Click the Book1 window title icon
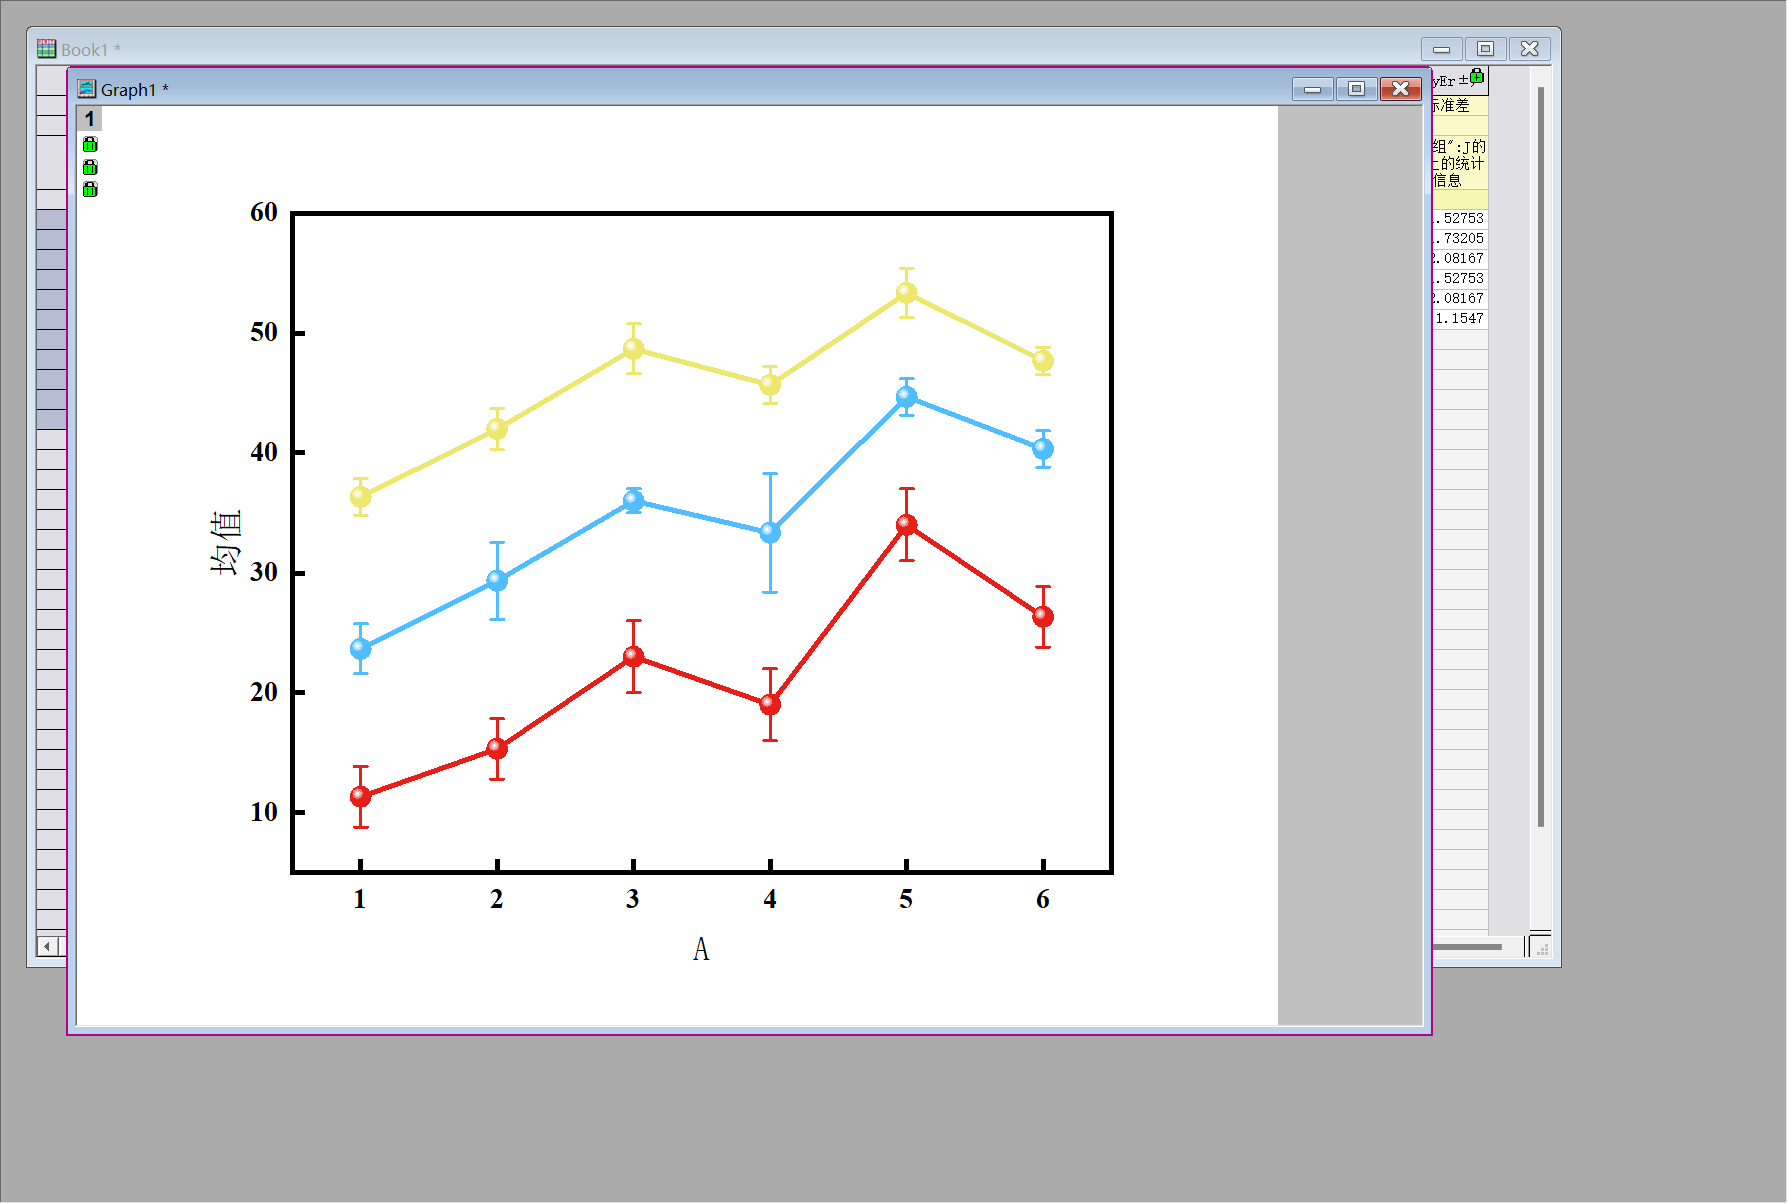The image size is (1788, 1204). 46,49
